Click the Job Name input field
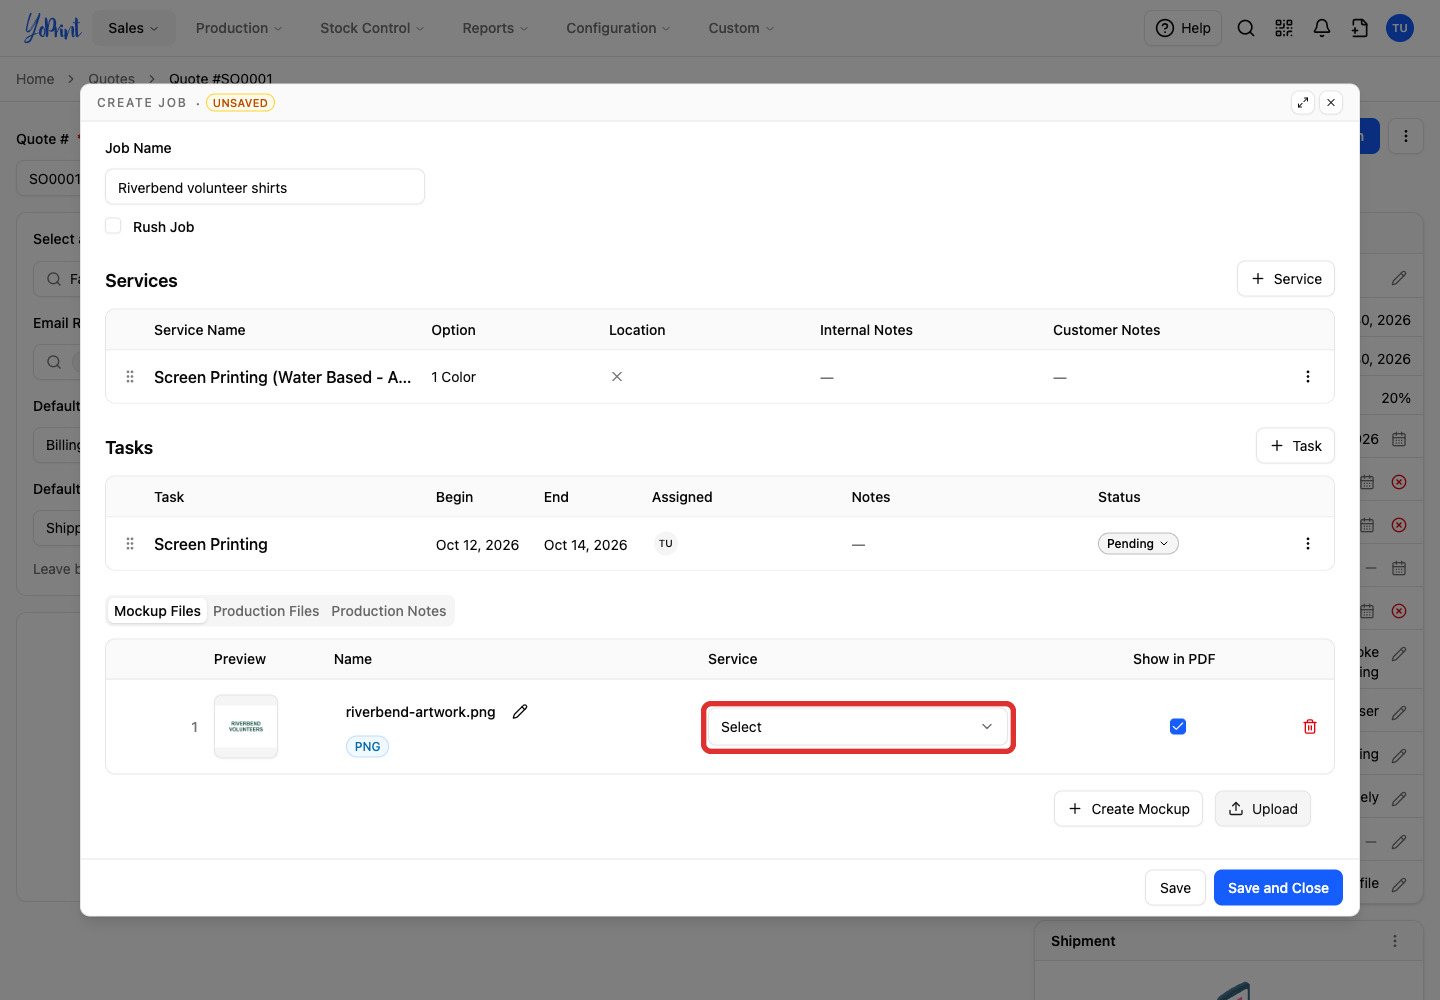The width and height of the screenshot is (1440, 1000). coord(265,187)
